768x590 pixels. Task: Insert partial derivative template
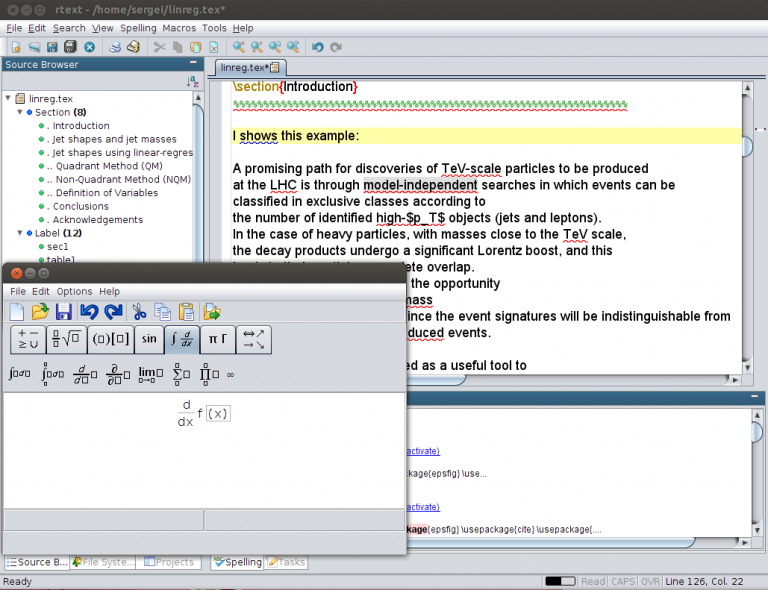(118, 374)
